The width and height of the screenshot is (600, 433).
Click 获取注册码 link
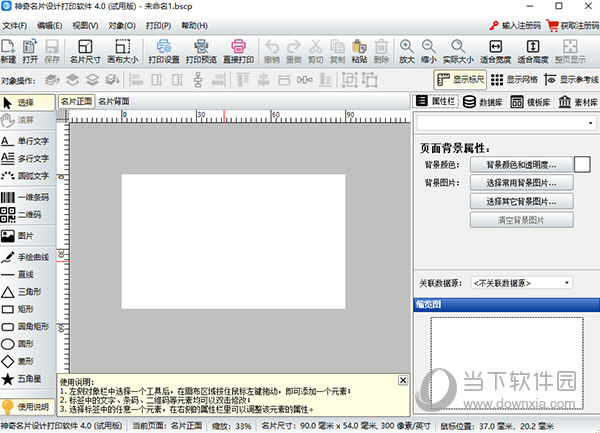tap(572, 26)
